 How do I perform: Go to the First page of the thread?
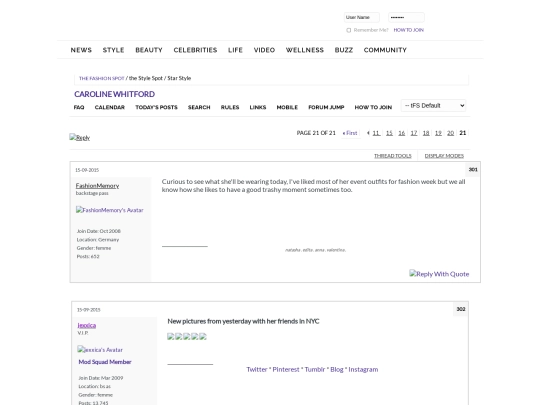point(350,133)
